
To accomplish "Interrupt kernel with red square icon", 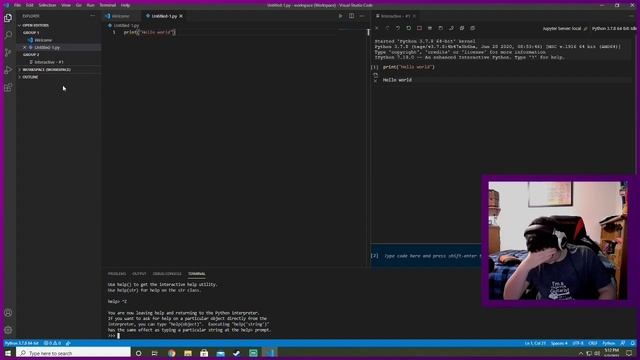I will [419, 28].
